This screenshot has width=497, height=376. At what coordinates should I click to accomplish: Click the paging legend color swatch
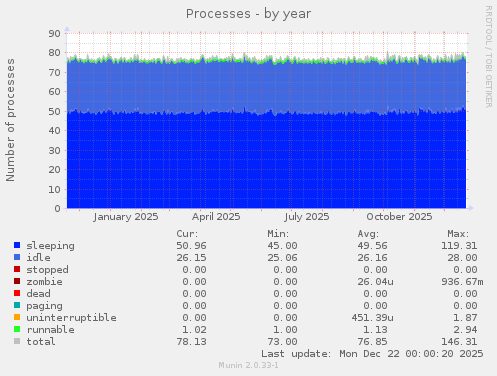click(17, 305)
